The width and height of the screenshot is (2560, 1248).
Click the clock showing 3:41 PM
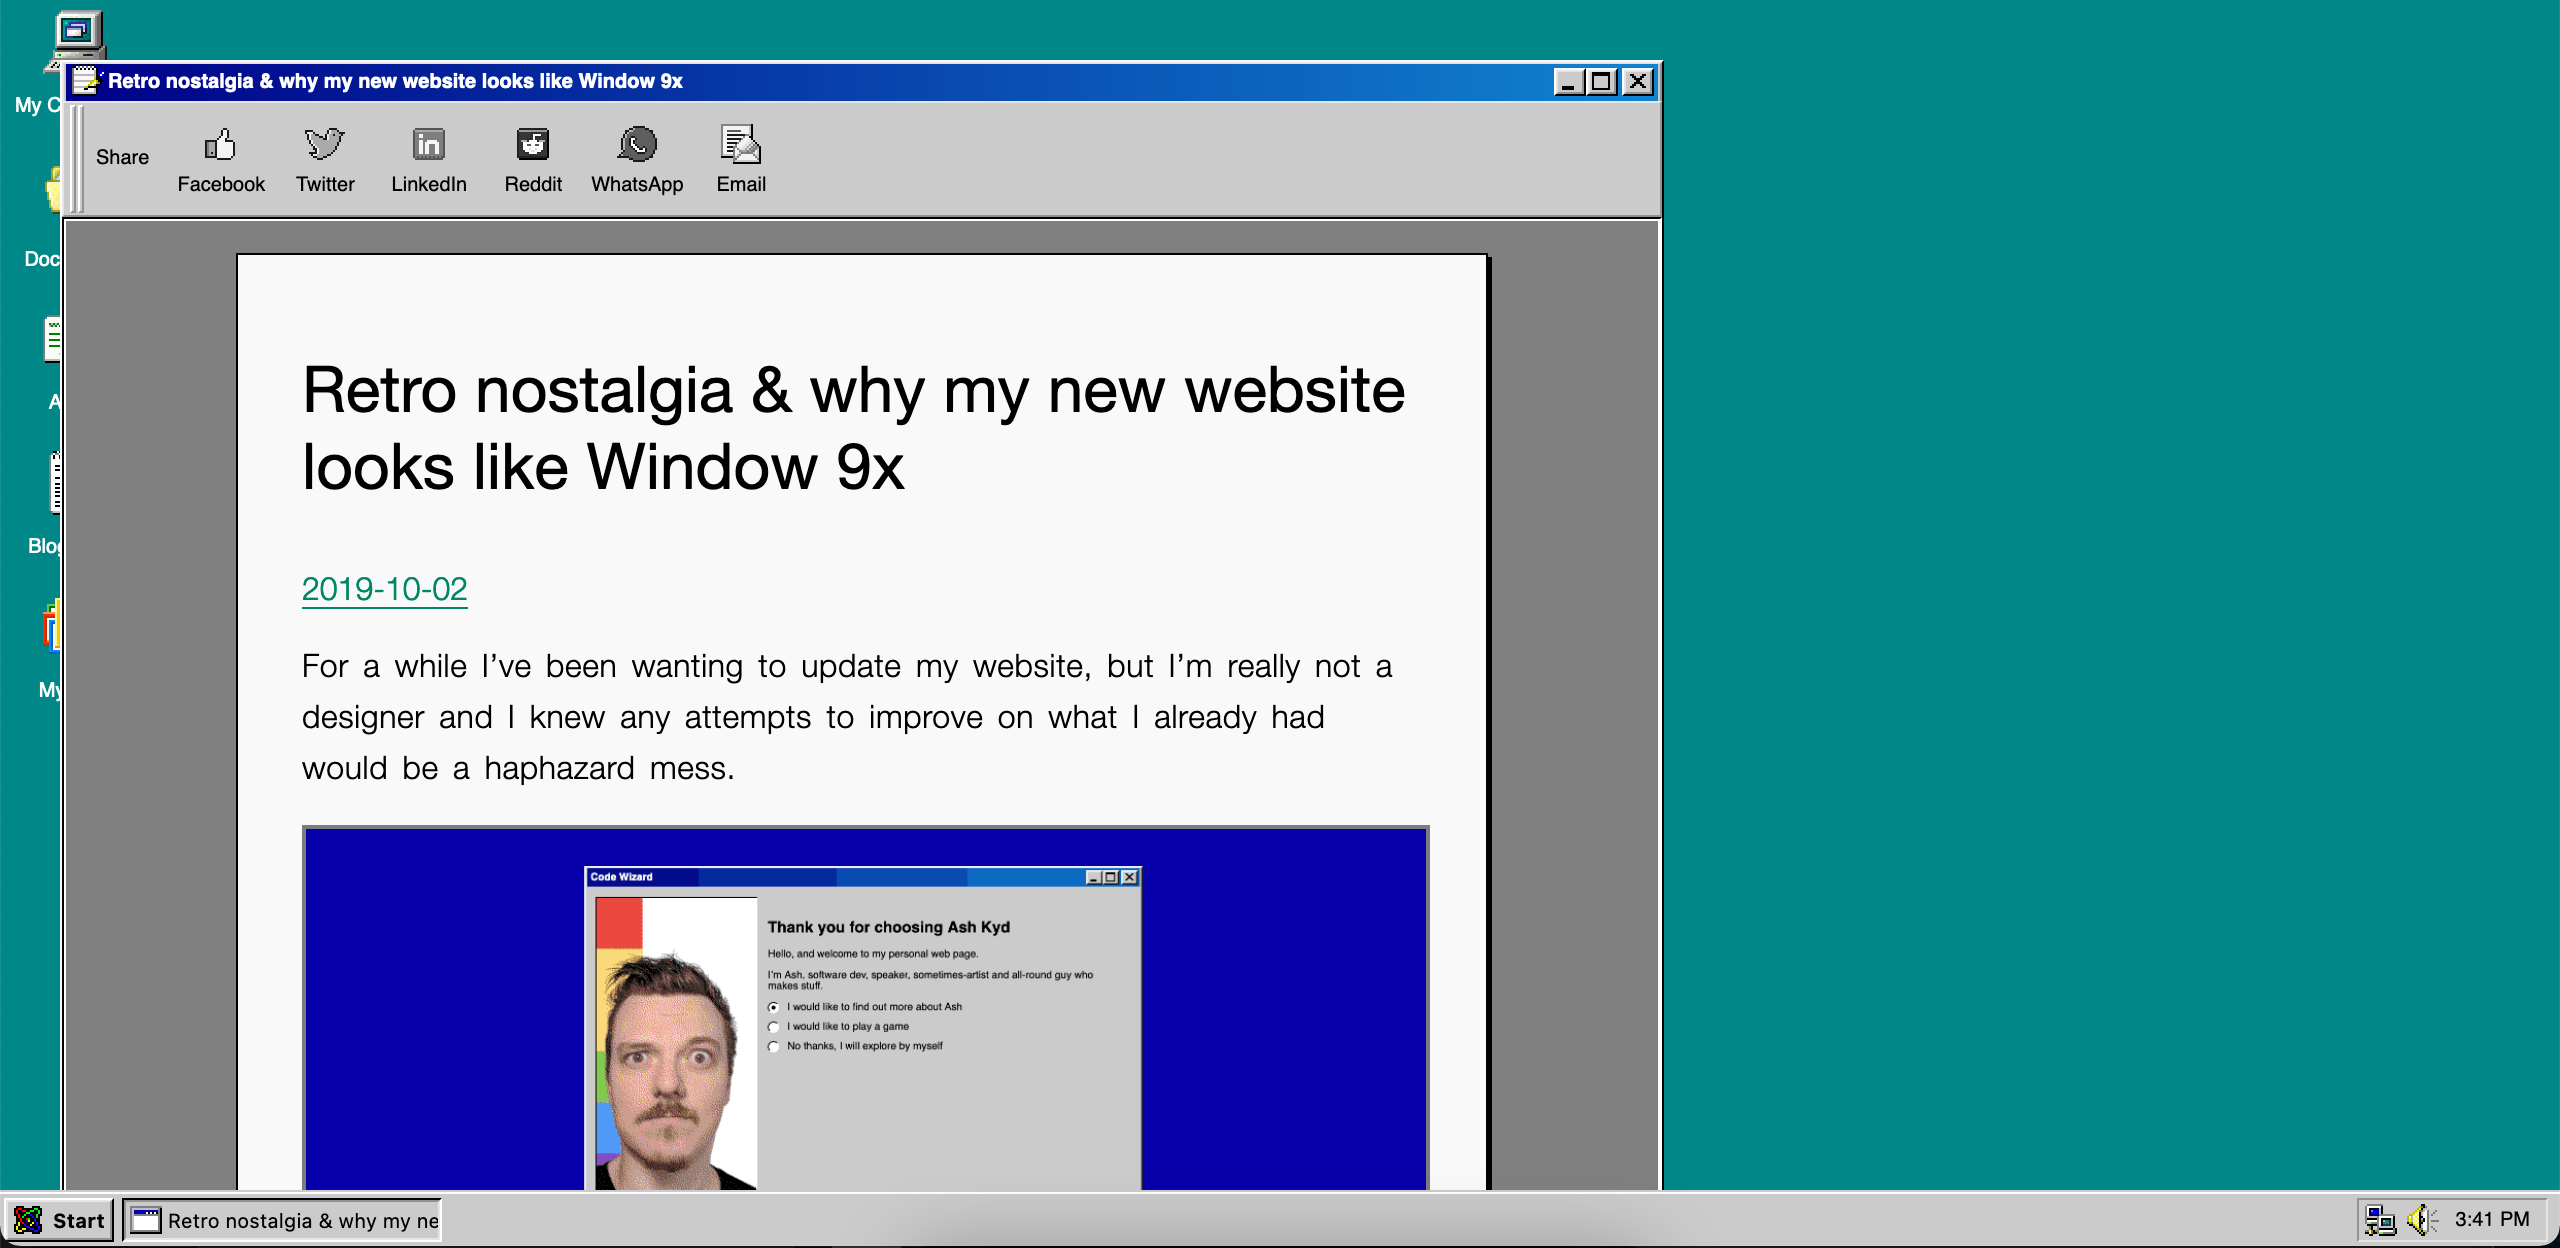click(x=2491, y=1219)
